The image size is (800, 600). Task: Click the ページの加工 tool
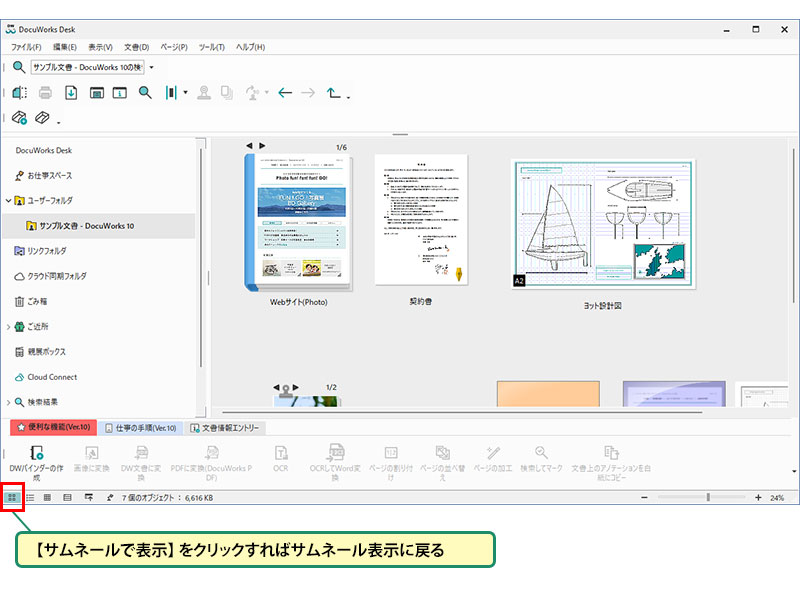point(493,459)
